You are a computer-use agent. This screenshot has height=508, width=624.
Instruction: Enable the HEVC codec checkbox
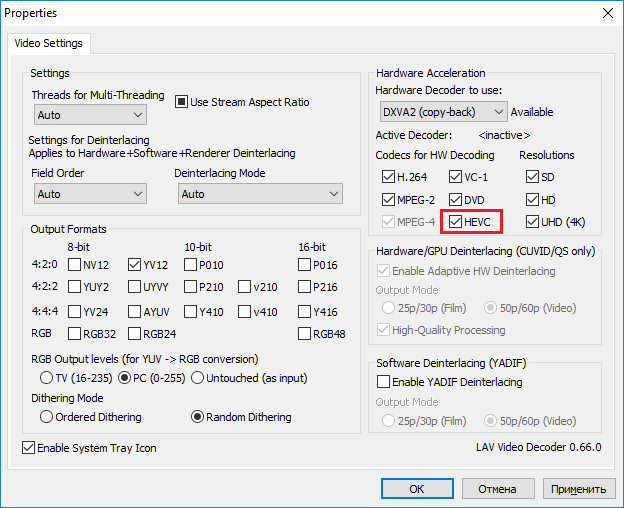tap(455, 221)
